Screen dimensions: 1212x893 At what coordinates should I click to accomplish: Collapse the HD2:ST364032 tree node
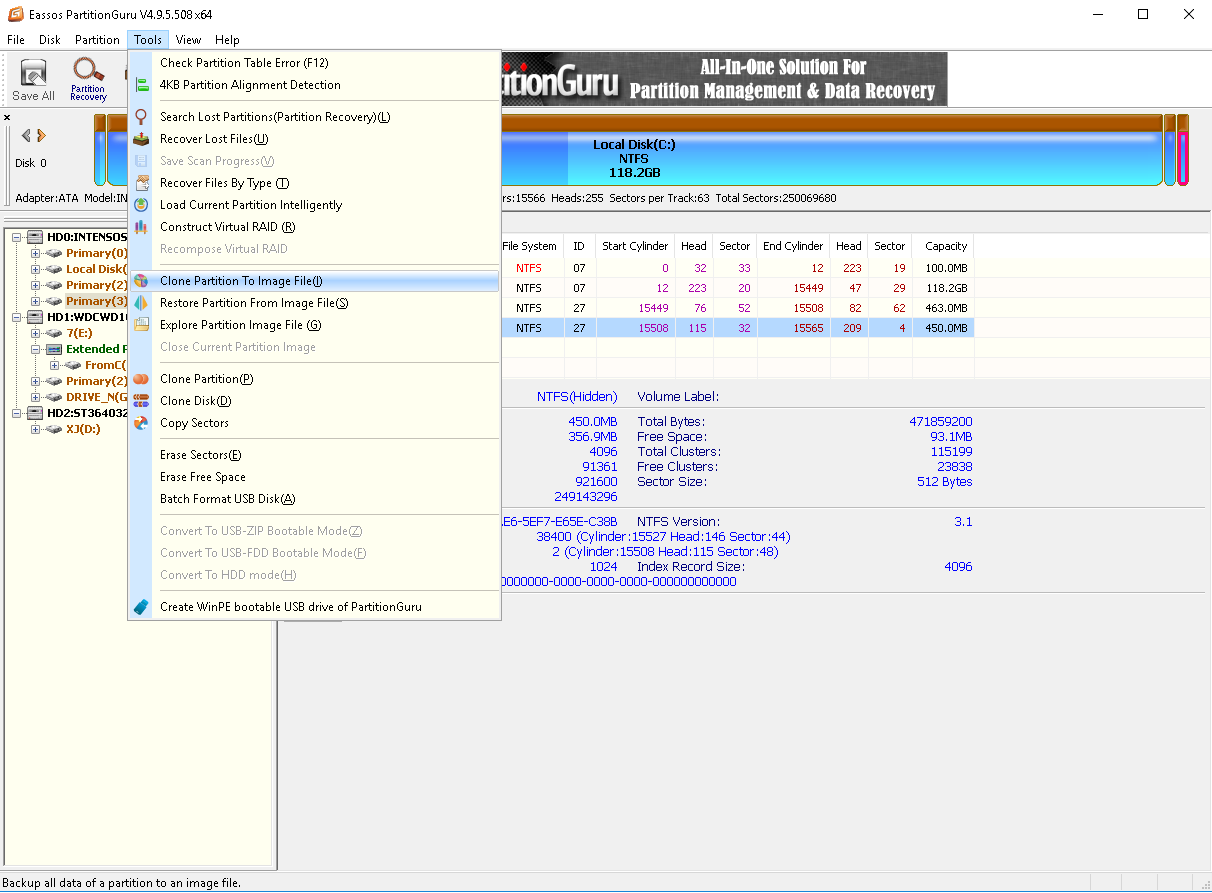pyautogui.click(x=17, y=413)
